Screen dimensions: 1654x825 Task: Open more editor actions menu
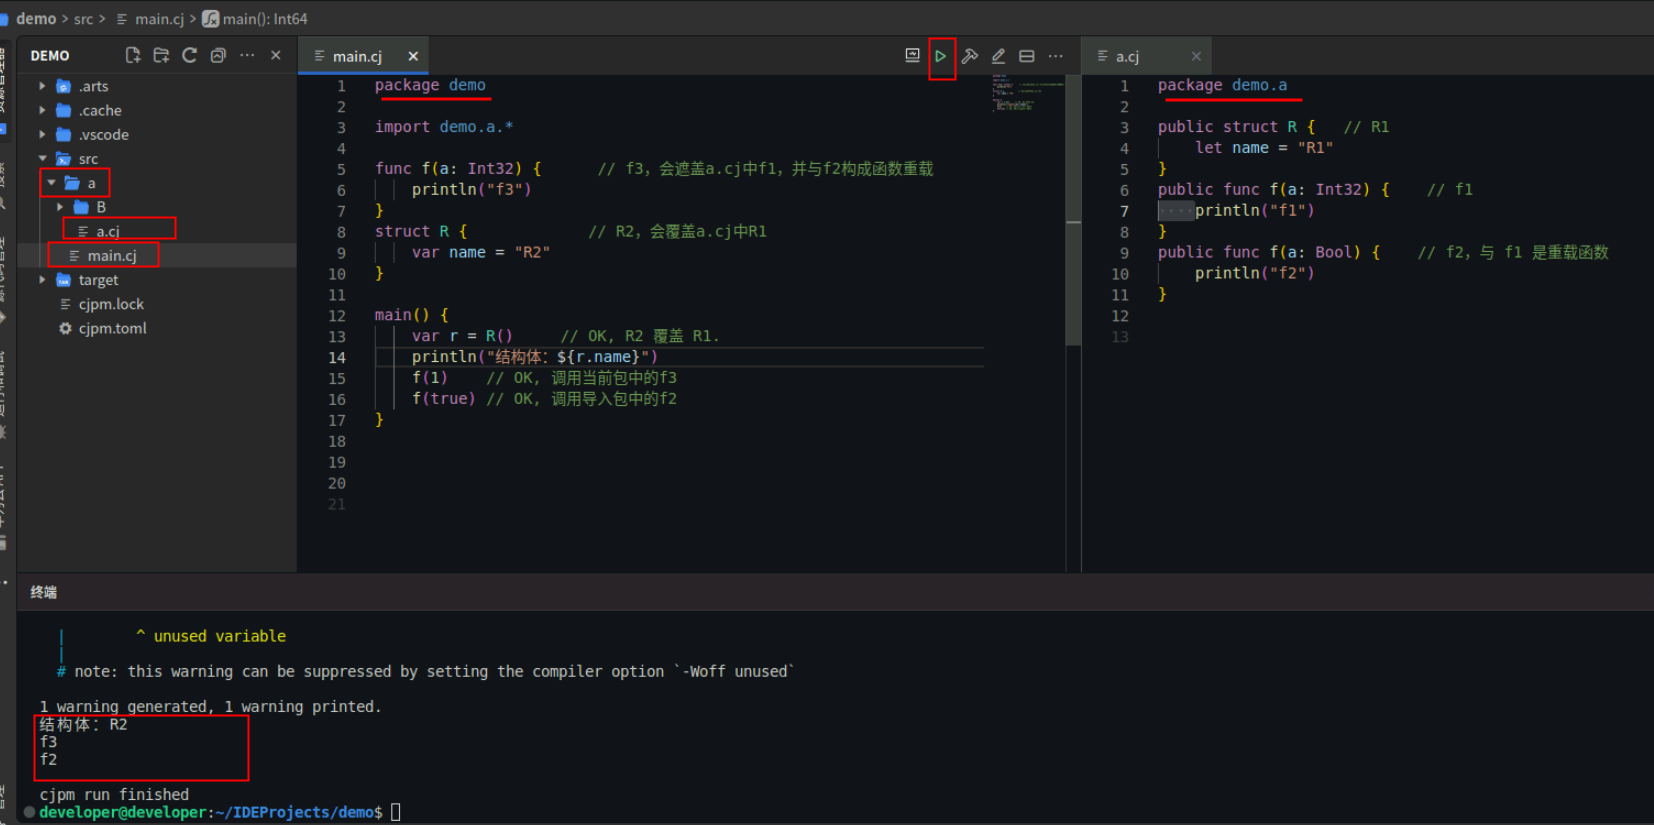tap(1056, 57)
